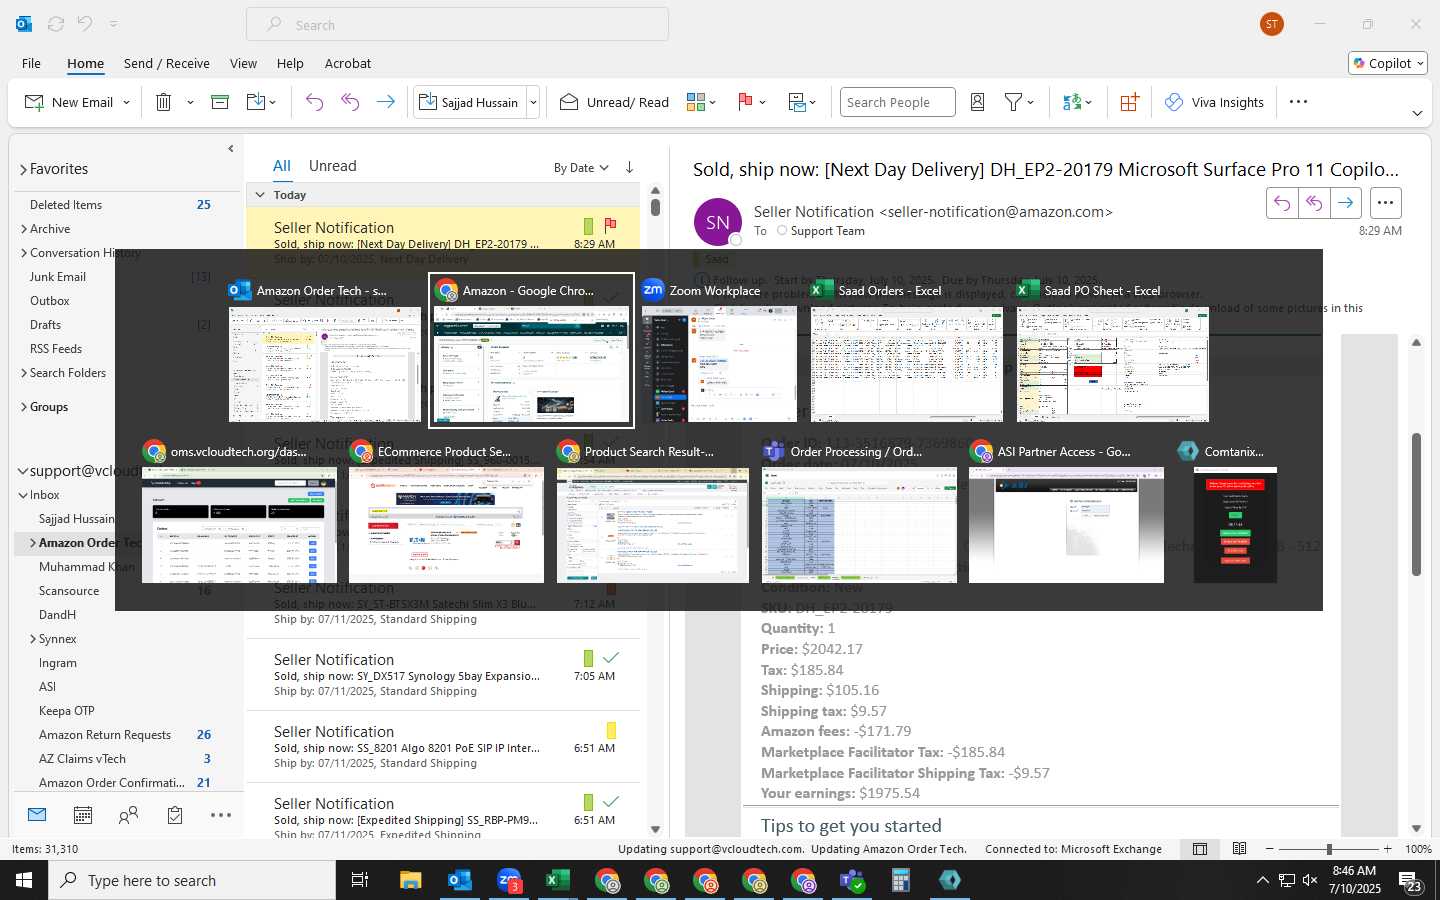Click the Get Add-ins icon in ribbon
Image resolution: width=1440 pixels, height=900 pixels.
(x=1130, y=102)
